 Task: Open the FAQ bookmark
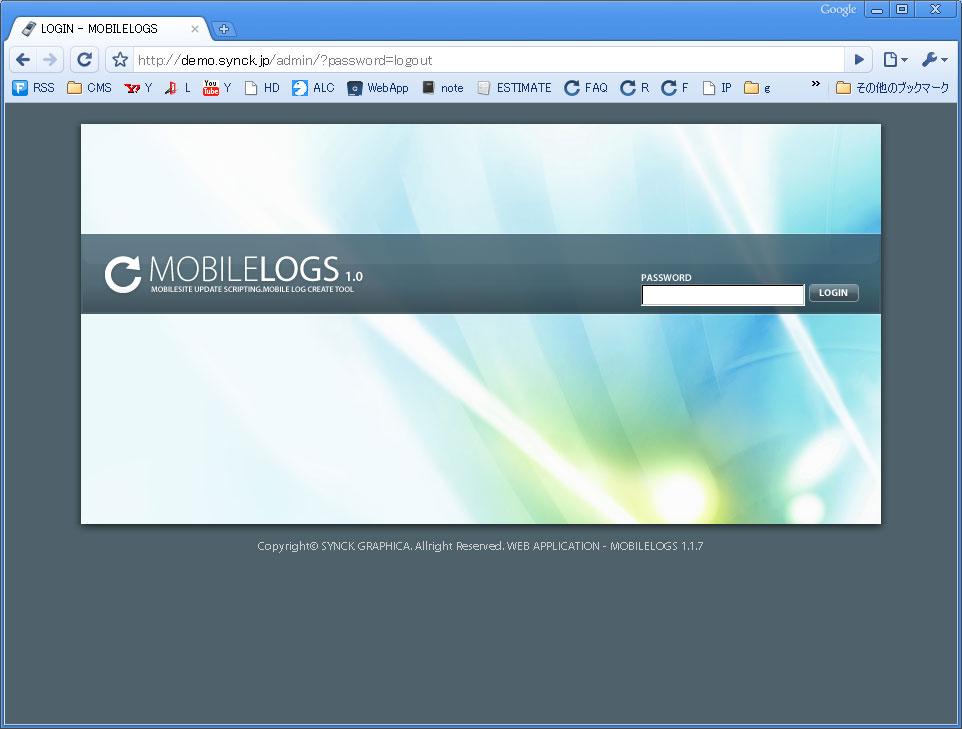click(586, 88)
